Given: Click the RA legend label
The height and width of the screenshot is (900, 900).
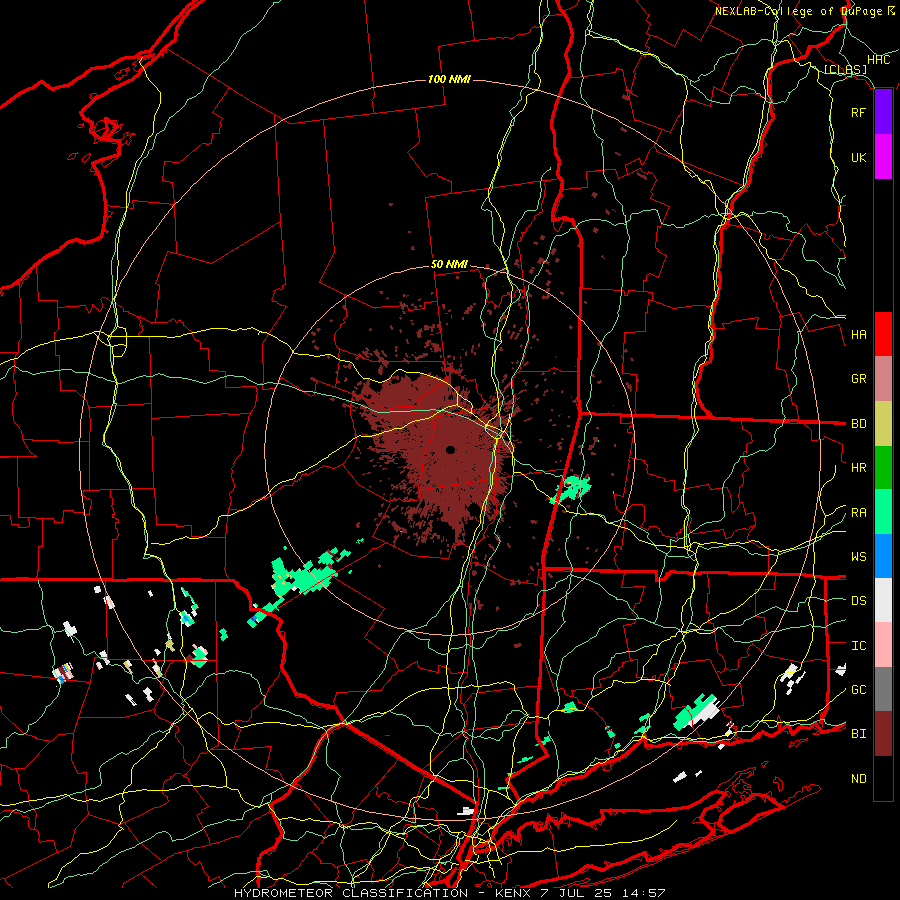Looking at the screenshot, I should pyautogui.click(x=858, y=513).
